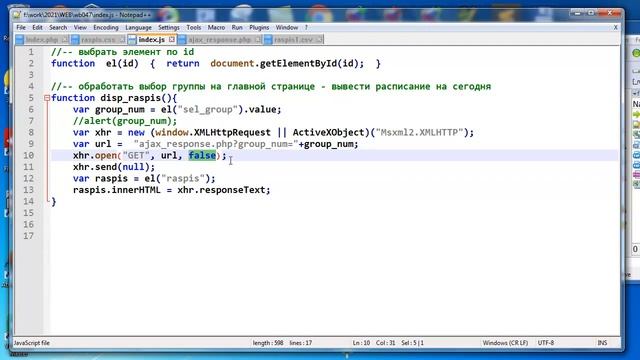The width and height of the screenshot is (640, 360).
Task: Click line number 17 in the margin
Action: coord(29,236)
